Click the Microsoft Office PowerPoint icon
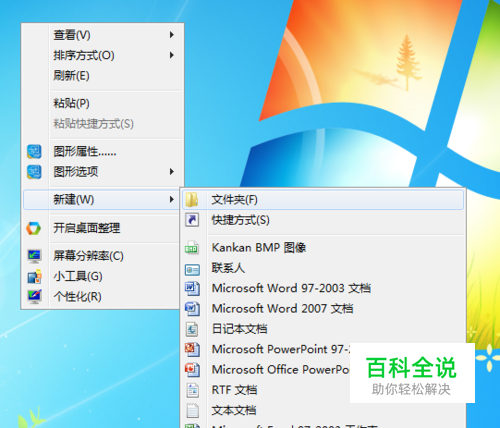The height and width of the screenshot is (428, 500). [x=192, y=370]
